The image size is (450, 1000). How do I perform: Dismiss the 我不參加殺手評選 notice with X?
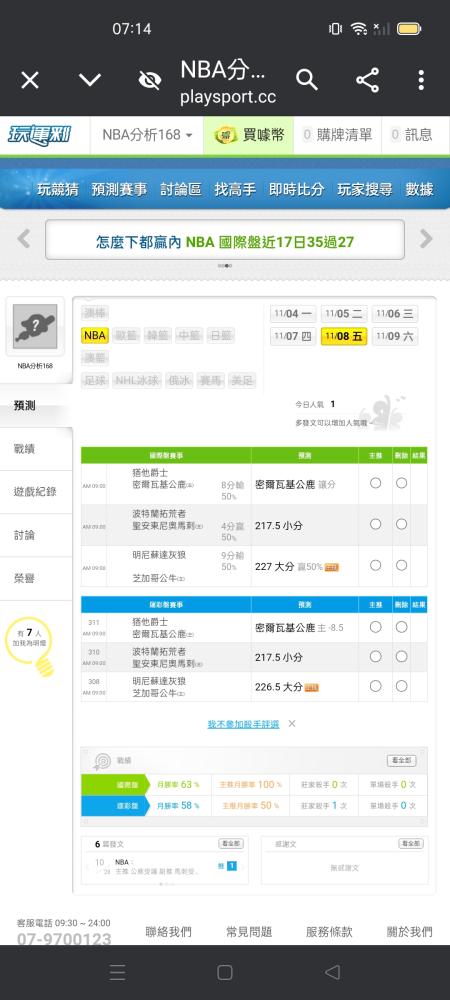pos(291,724)
